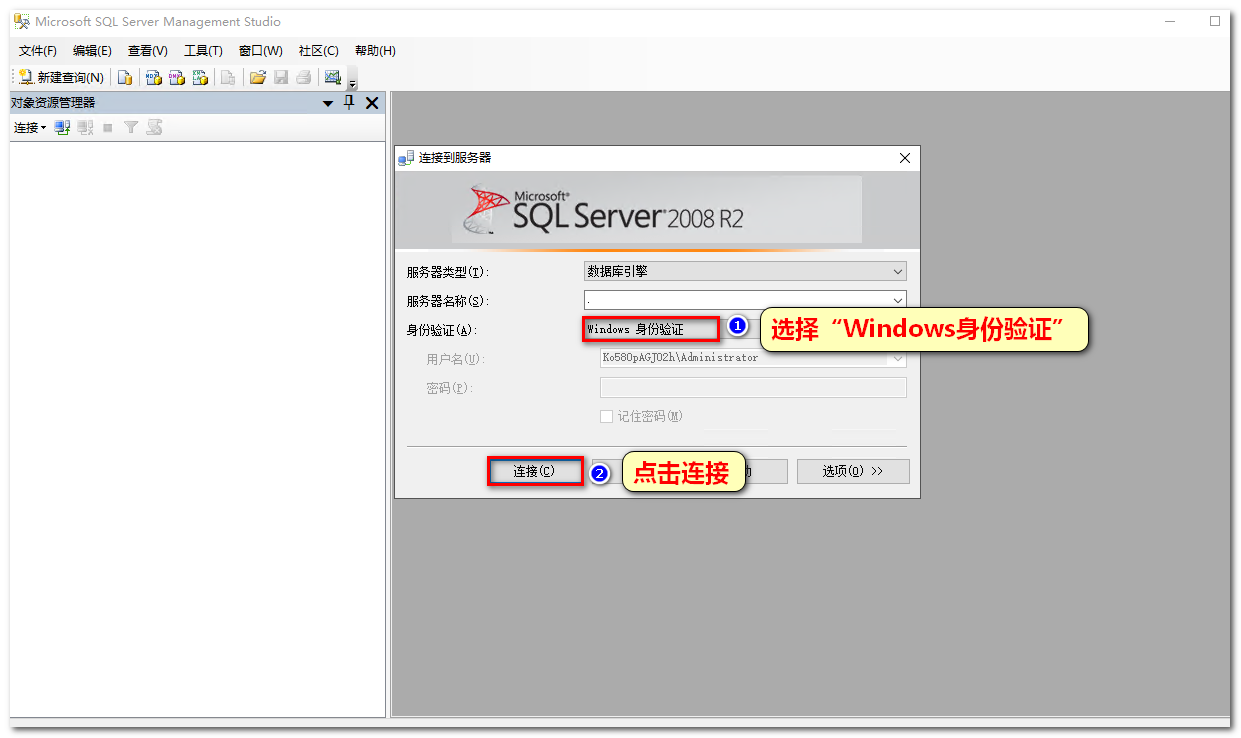The height and width of the screenshot is (738, 1241).
Task: Click the XMLA query icon in toolbar
Action: [x=200, y=77]
